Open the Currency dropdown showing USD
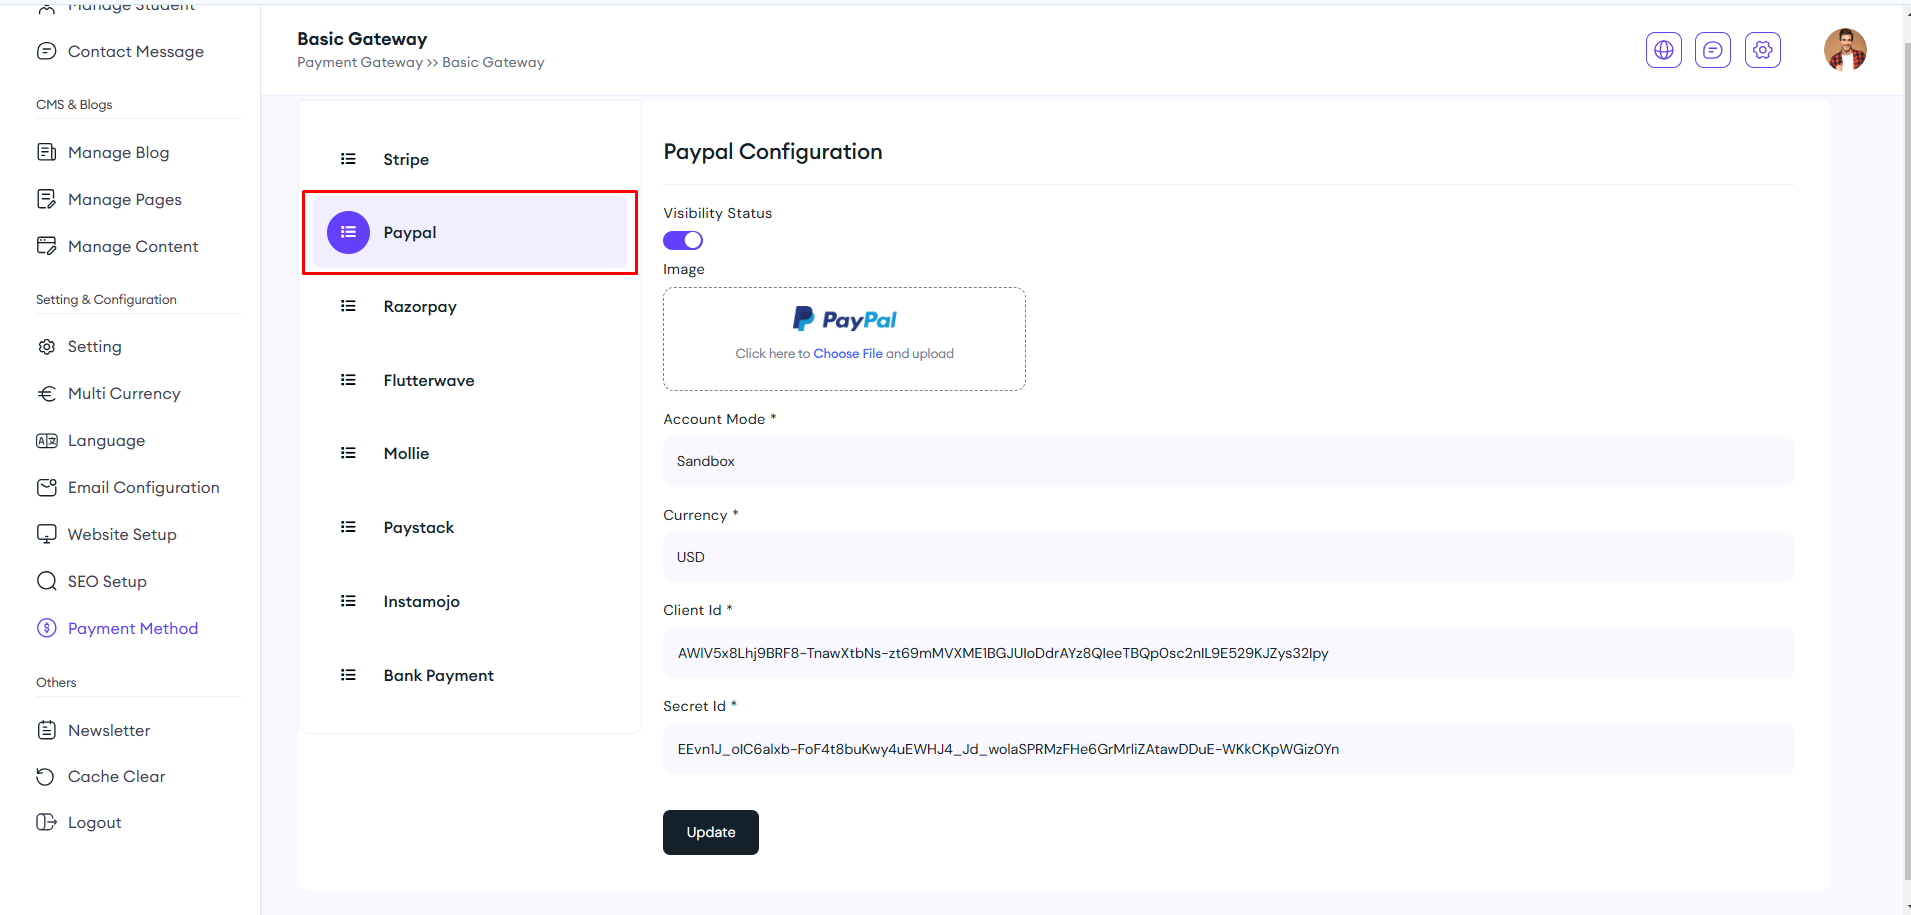 [x=1227, y=557]
